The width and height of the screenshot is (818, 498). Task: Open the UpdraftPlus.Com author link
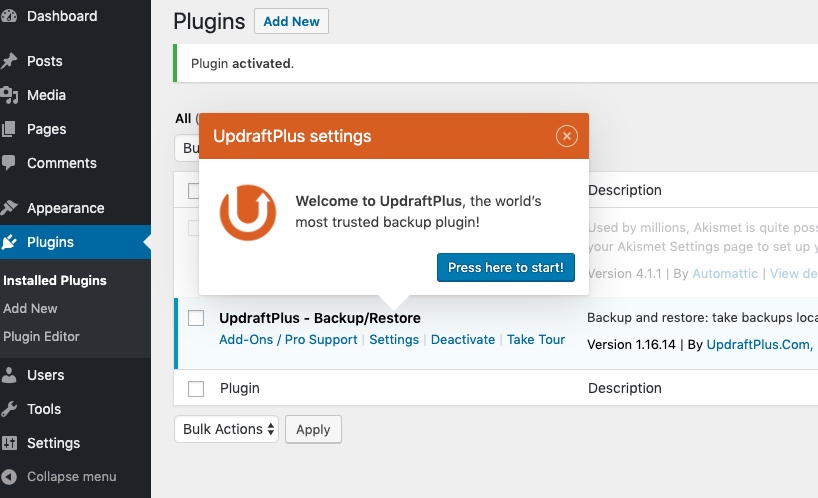(x=758, y=345)
